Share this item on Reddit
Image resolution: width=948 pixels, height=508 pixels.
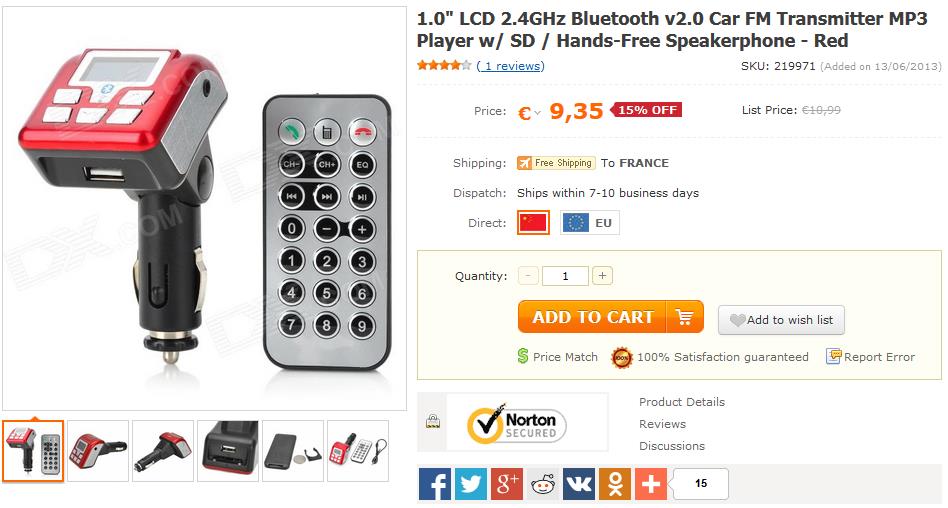click(x=543, y=484)
